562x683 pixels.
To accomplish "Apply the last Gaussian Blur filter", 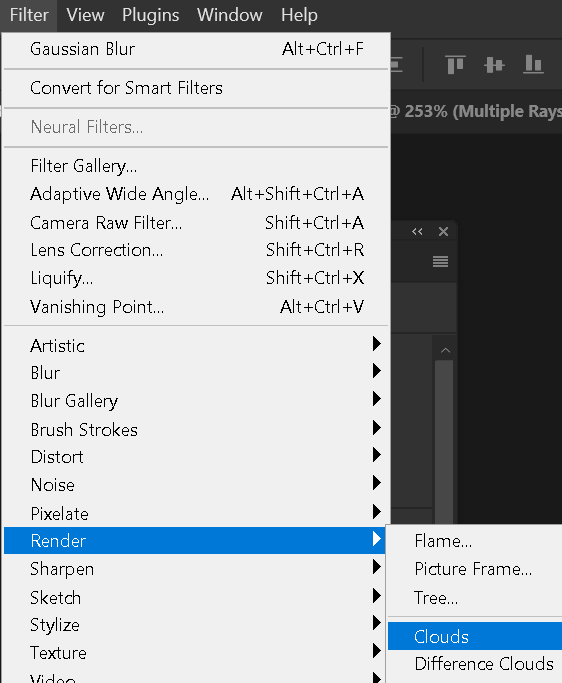I will [x=196, y=49].
